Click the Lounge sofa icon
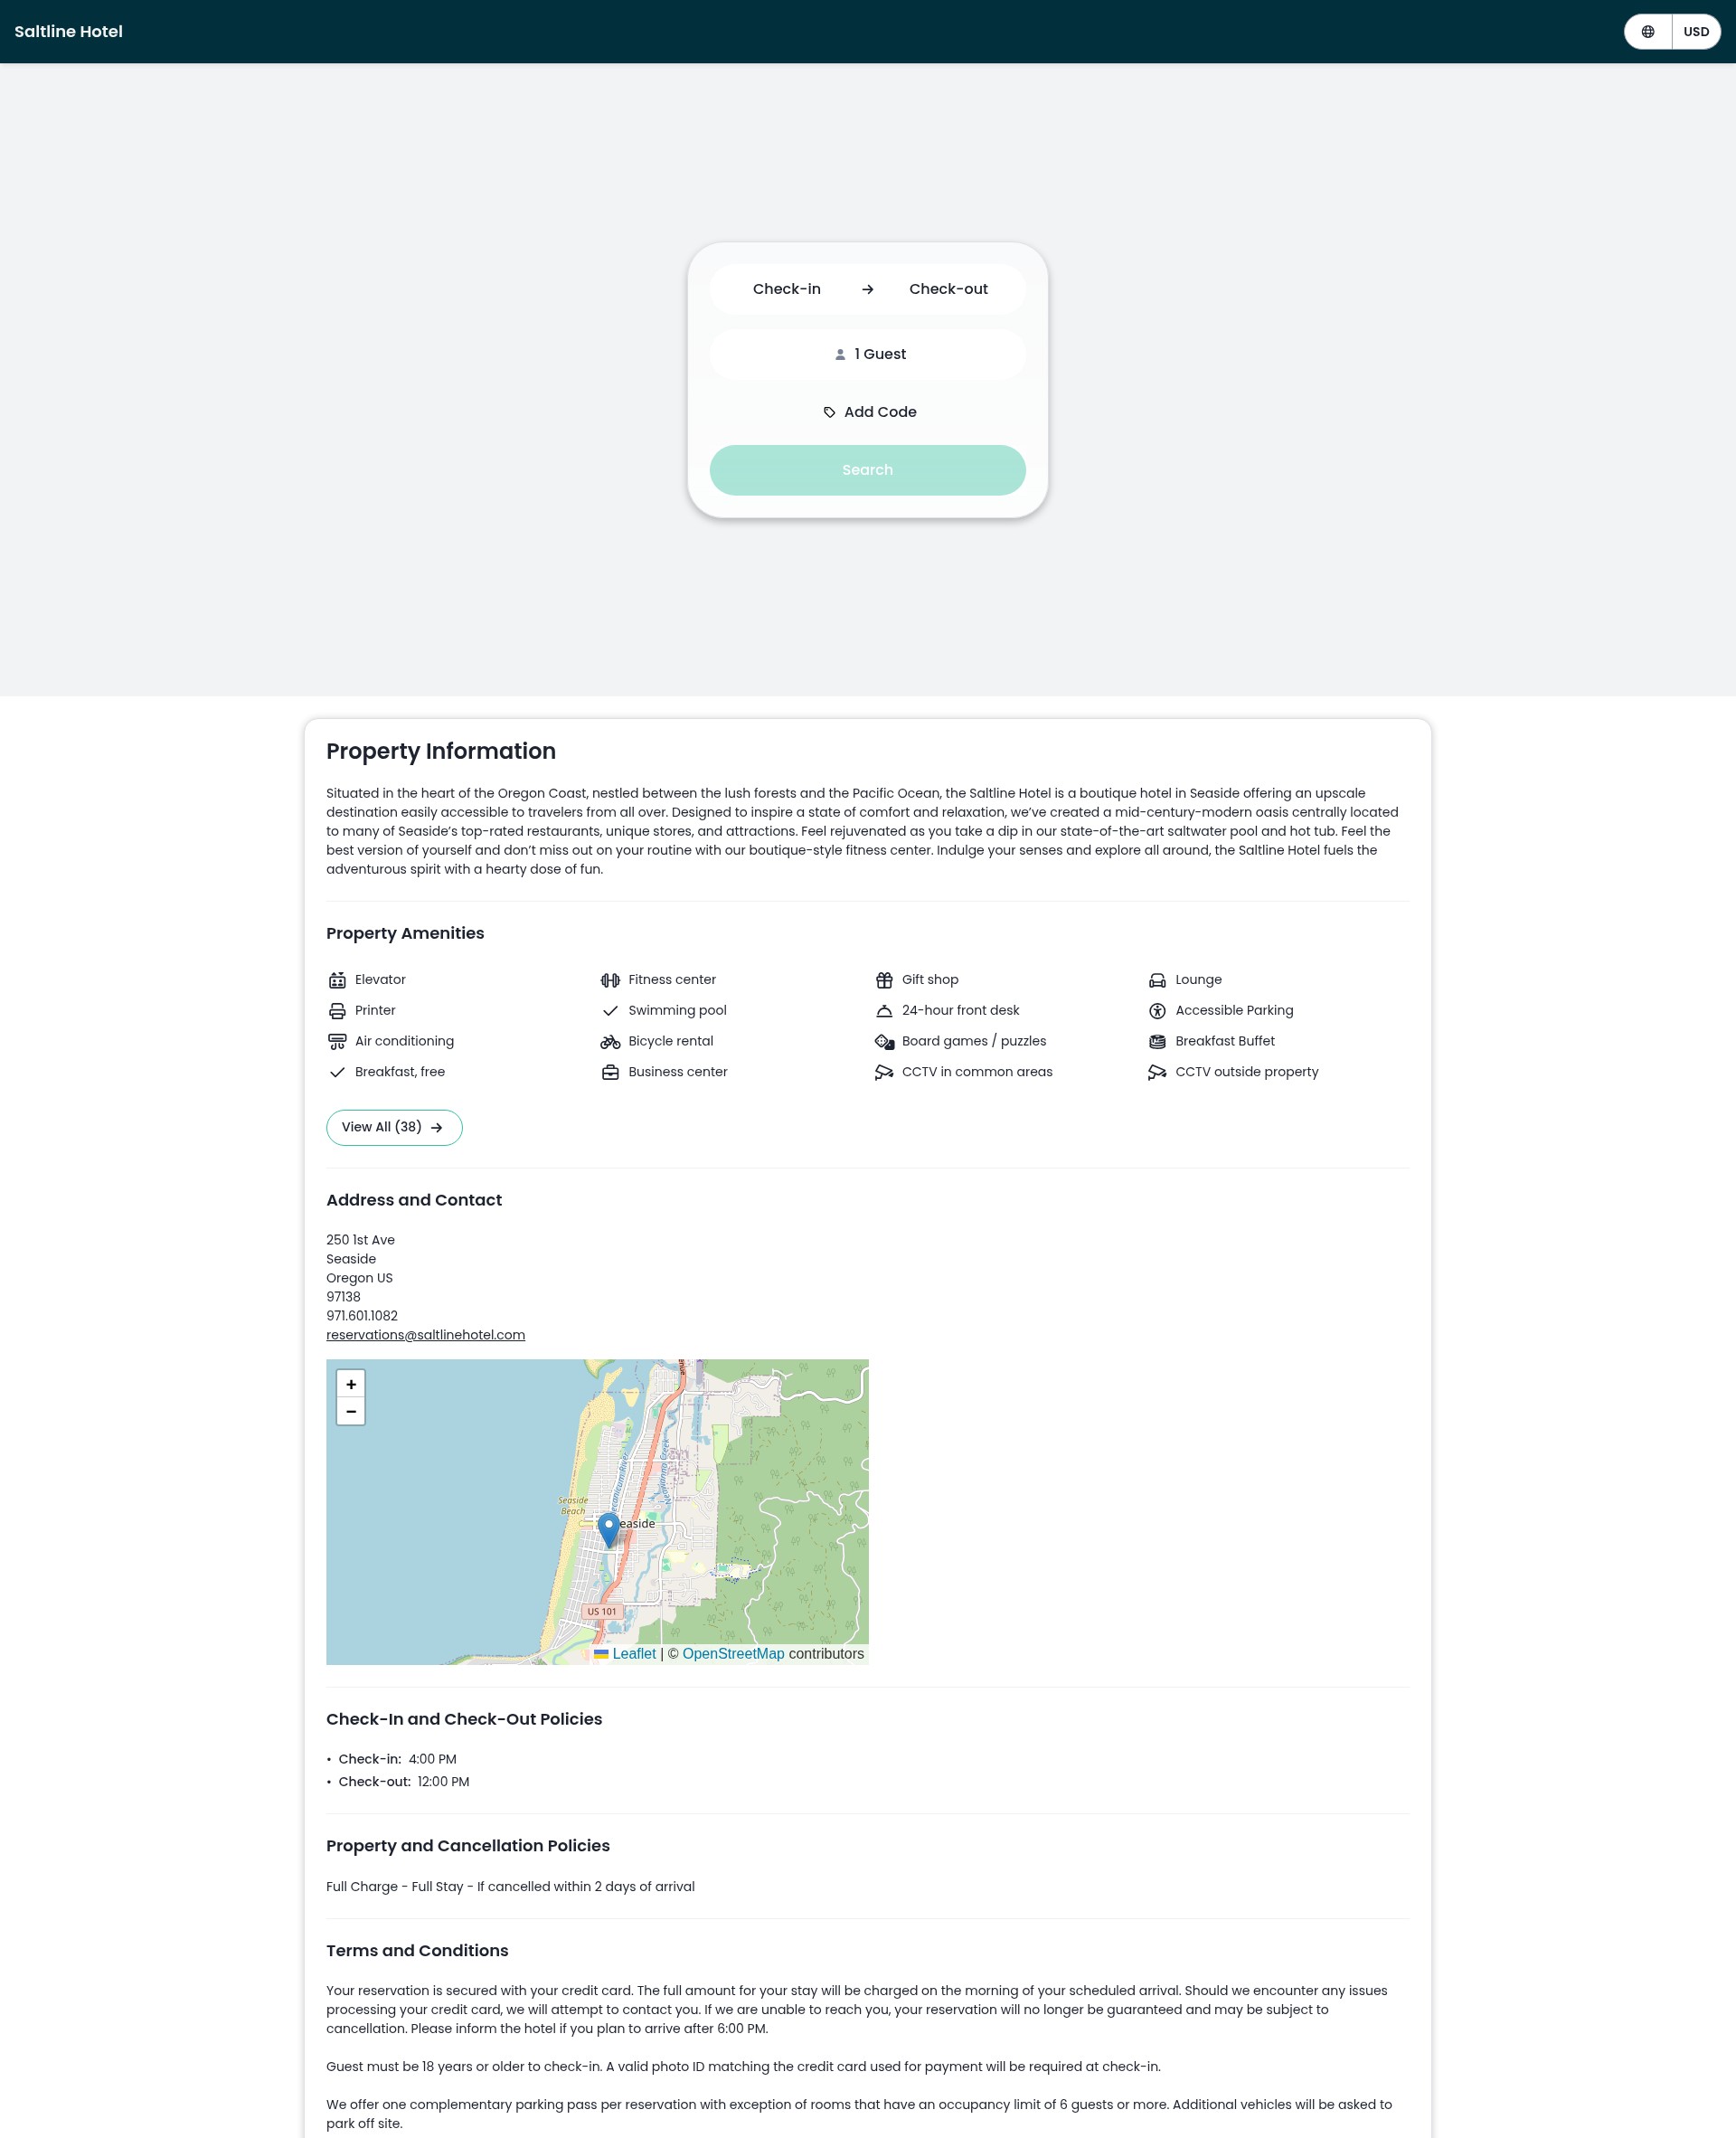1736x2138 pixels. click(1157, 980)
